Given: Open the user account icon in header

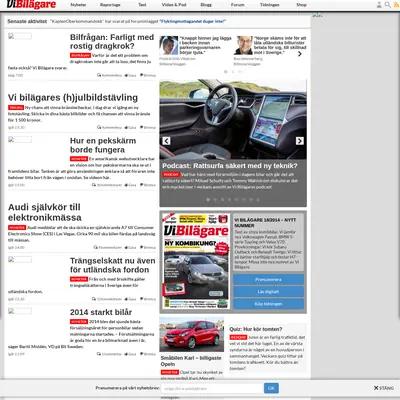Looking at the screenshot, I should [x=379, y=5].
